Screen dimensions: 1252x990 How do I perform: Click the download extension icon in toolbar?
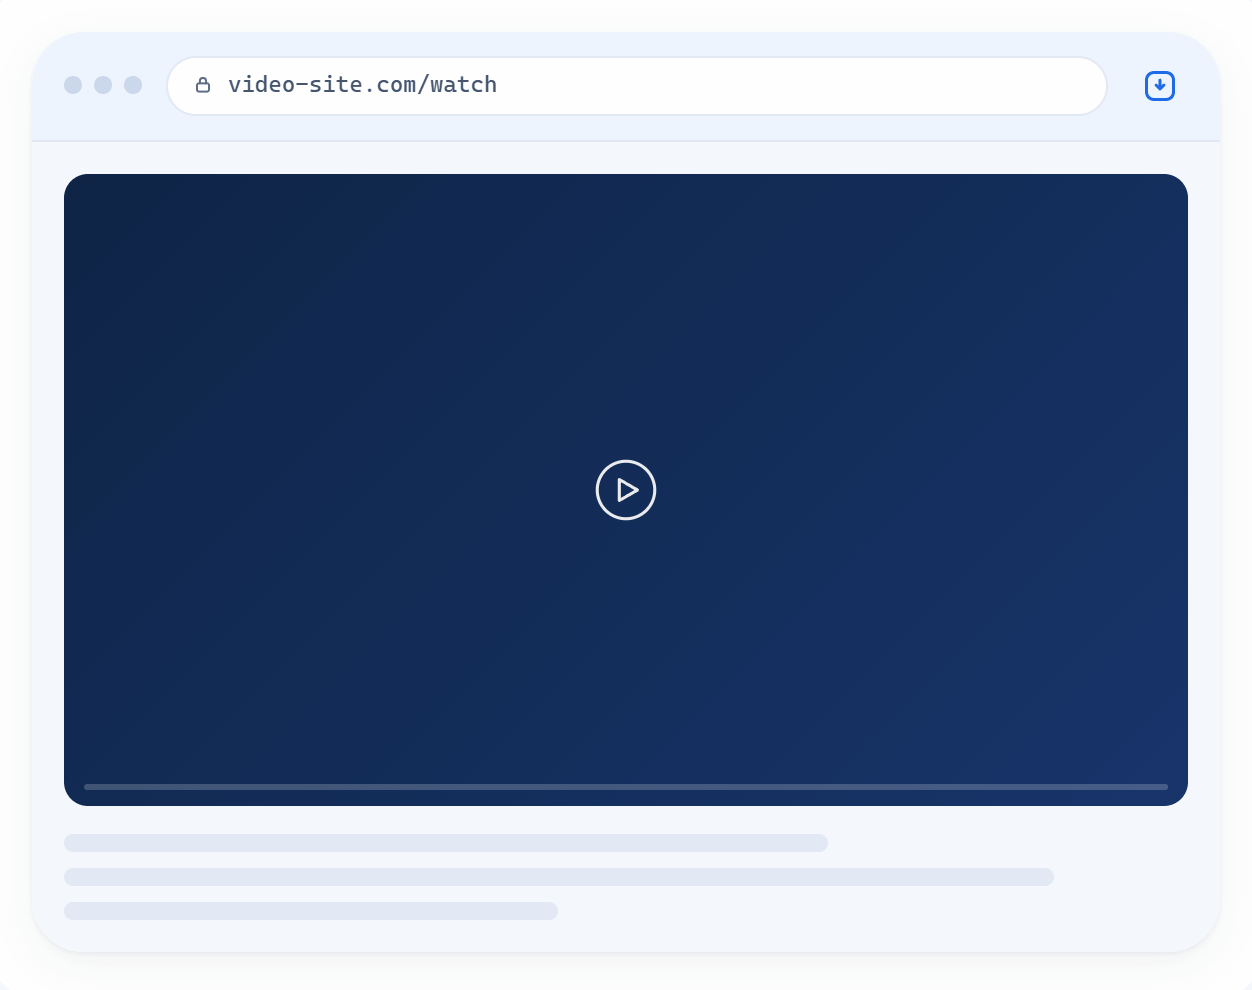point(1160,86)
